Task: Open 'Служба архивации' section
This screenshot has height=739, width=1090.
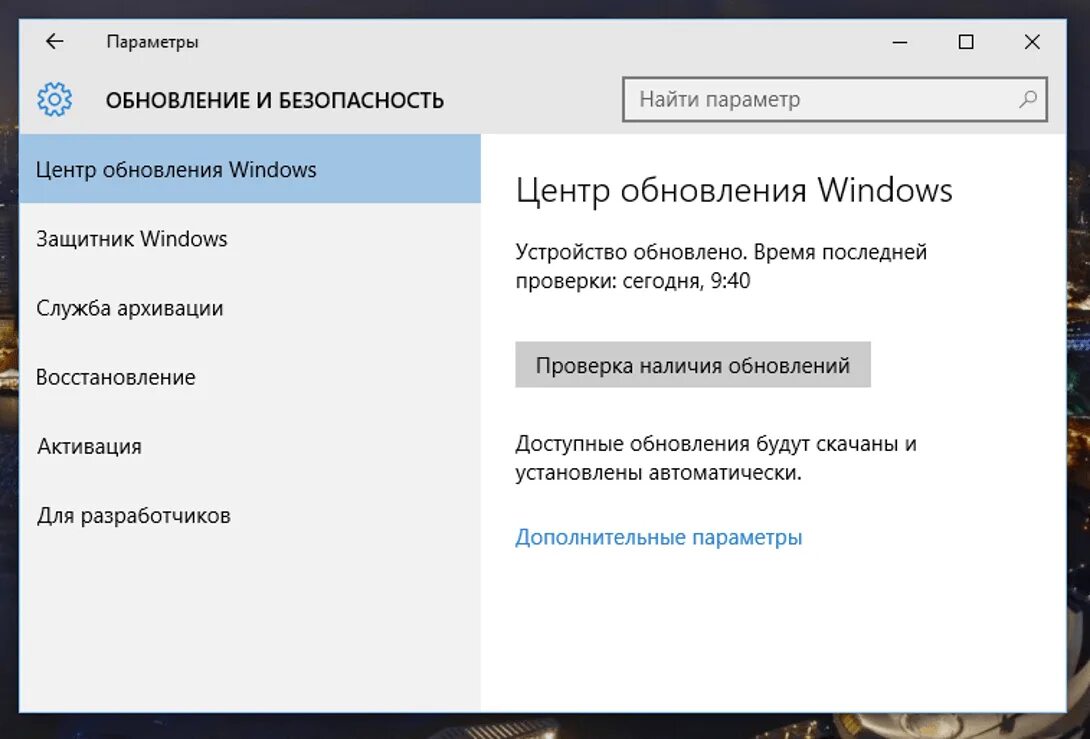Action: click(x=250, y=307)
